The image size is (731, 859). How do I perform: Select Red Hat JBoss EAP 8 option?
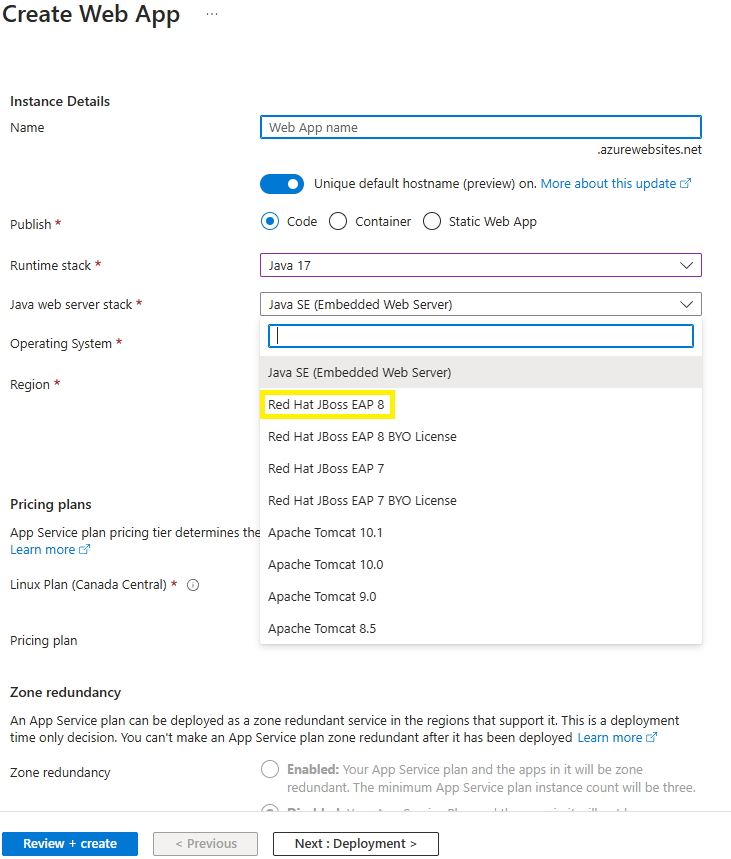click(326, 405)
